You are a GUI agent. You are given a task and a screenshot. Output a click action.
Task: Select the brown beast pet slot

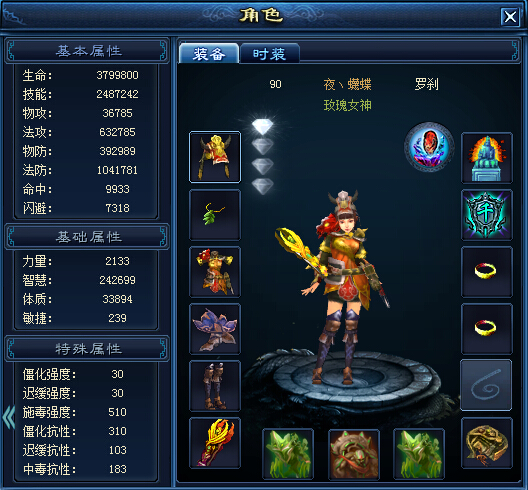(354, 454)
